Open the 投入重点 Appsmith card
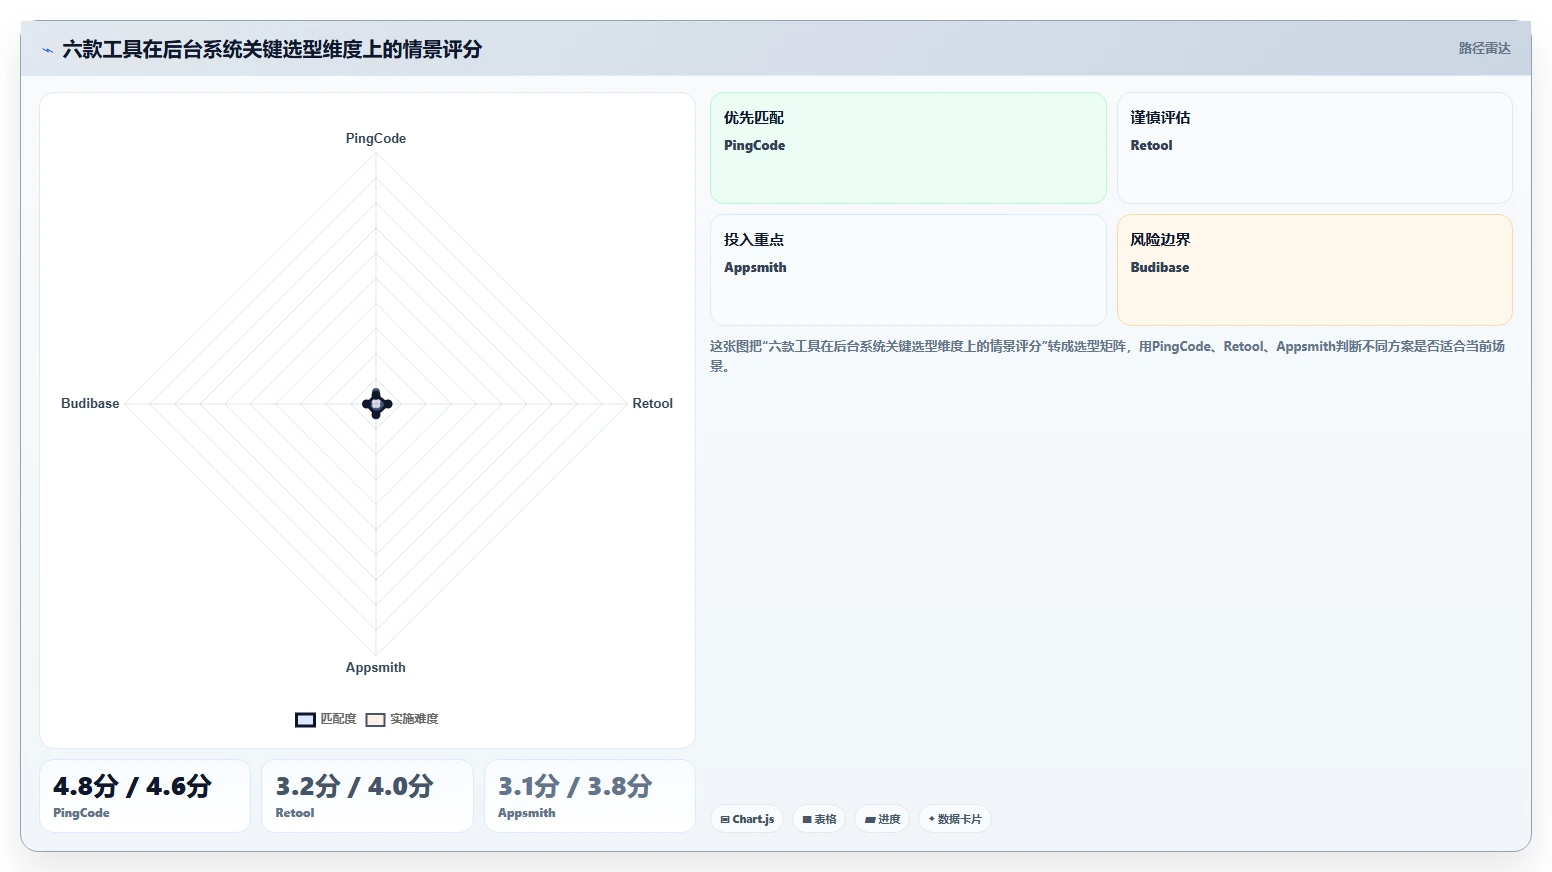 [908, 270]
